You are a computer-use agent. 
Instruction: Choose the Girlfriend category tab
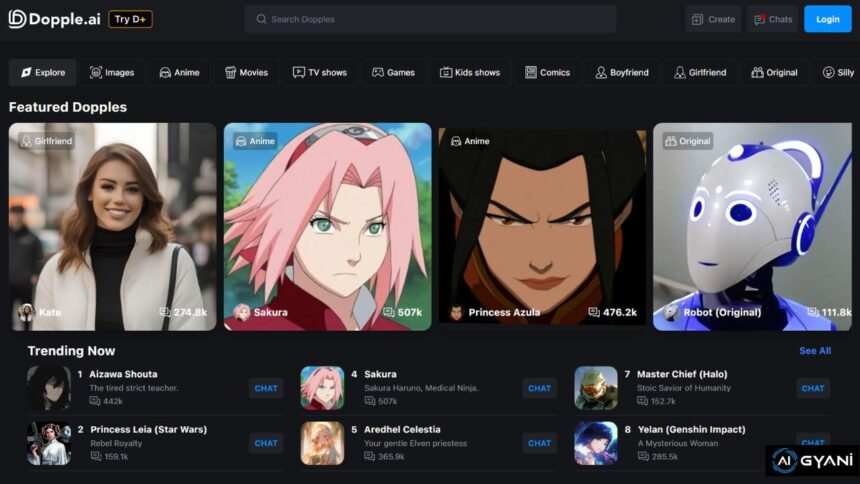[700, 72]
